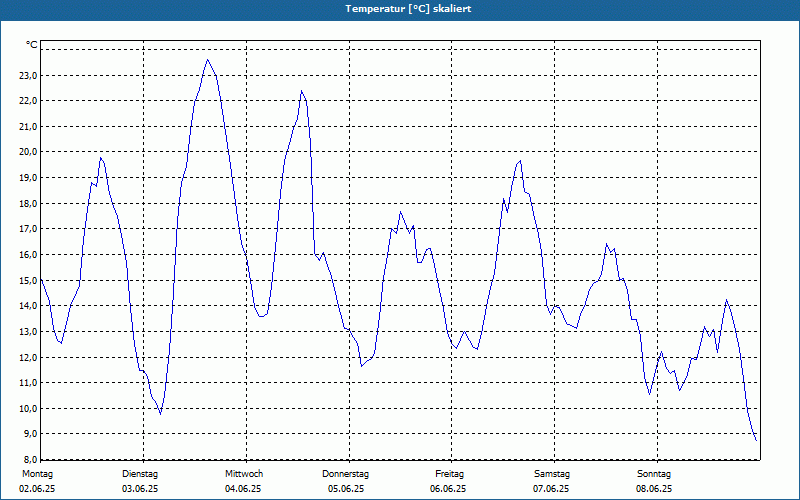Viewport: 800px width, 500px height.
Task: Click the 03.06.25 date label
Action: click(x=140, y=489)
